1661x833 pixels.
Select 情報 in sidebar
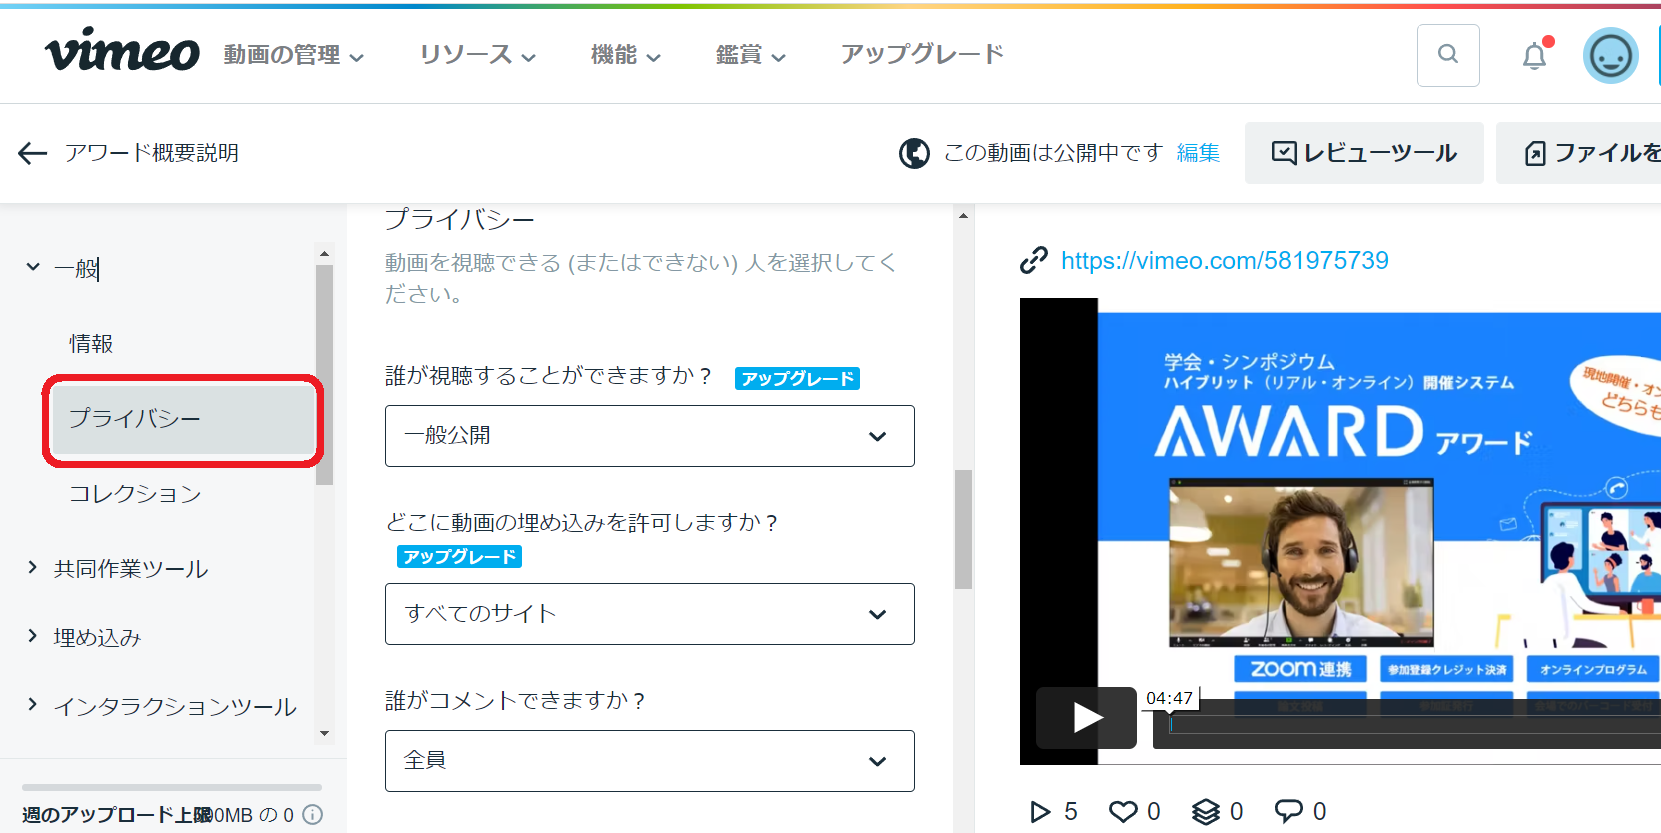(91, 343)
